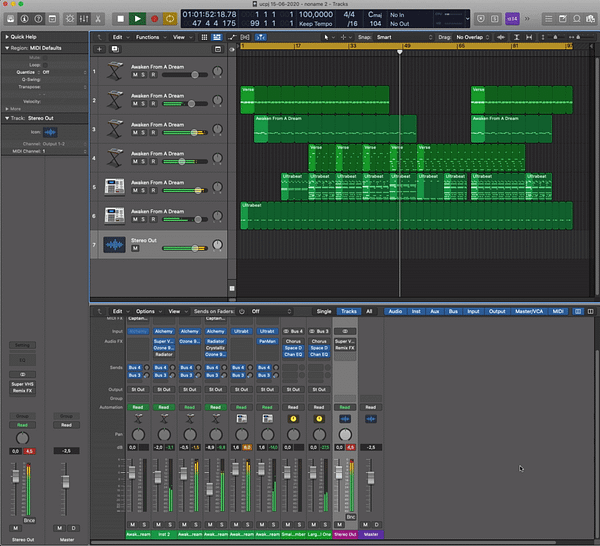This screenshot has height=546, width=600.
Task: Click the drum machine icon on track 5
Action: click(x=114, y=187)
